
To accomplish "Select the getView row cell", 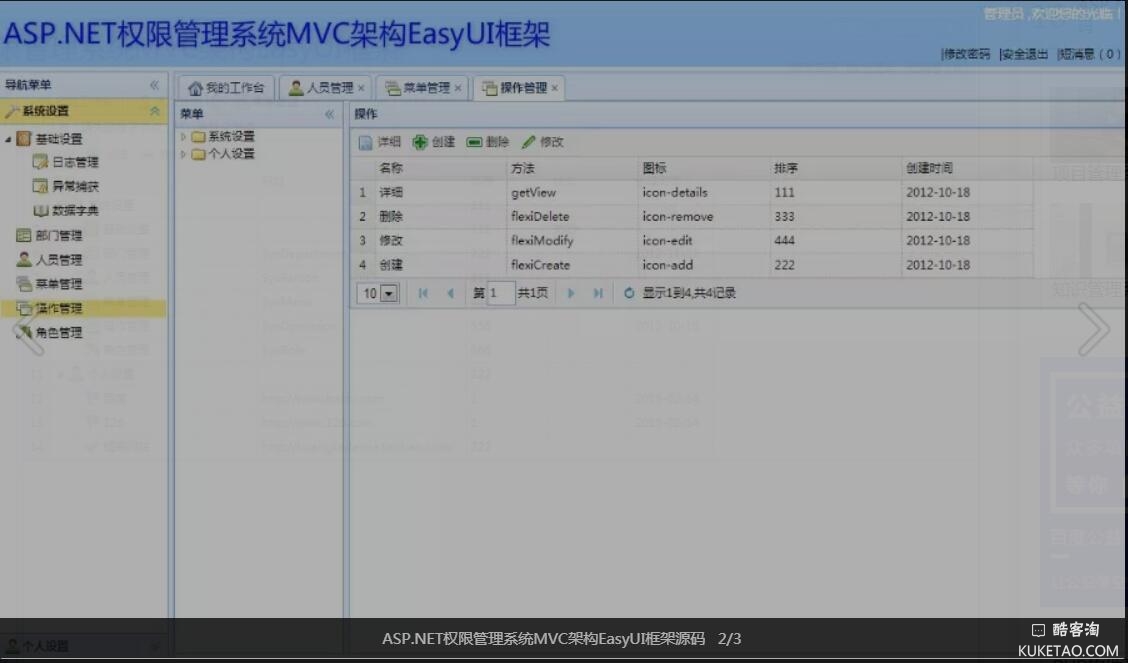I will pos(572,193).
